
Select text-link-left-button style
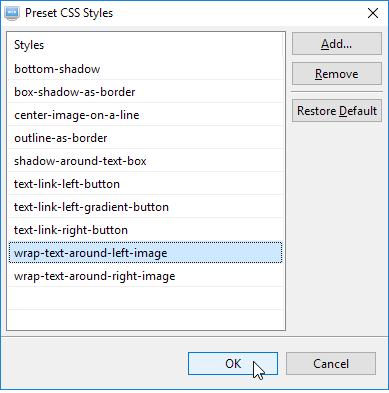pyautogui.click(x=145, y=184)
